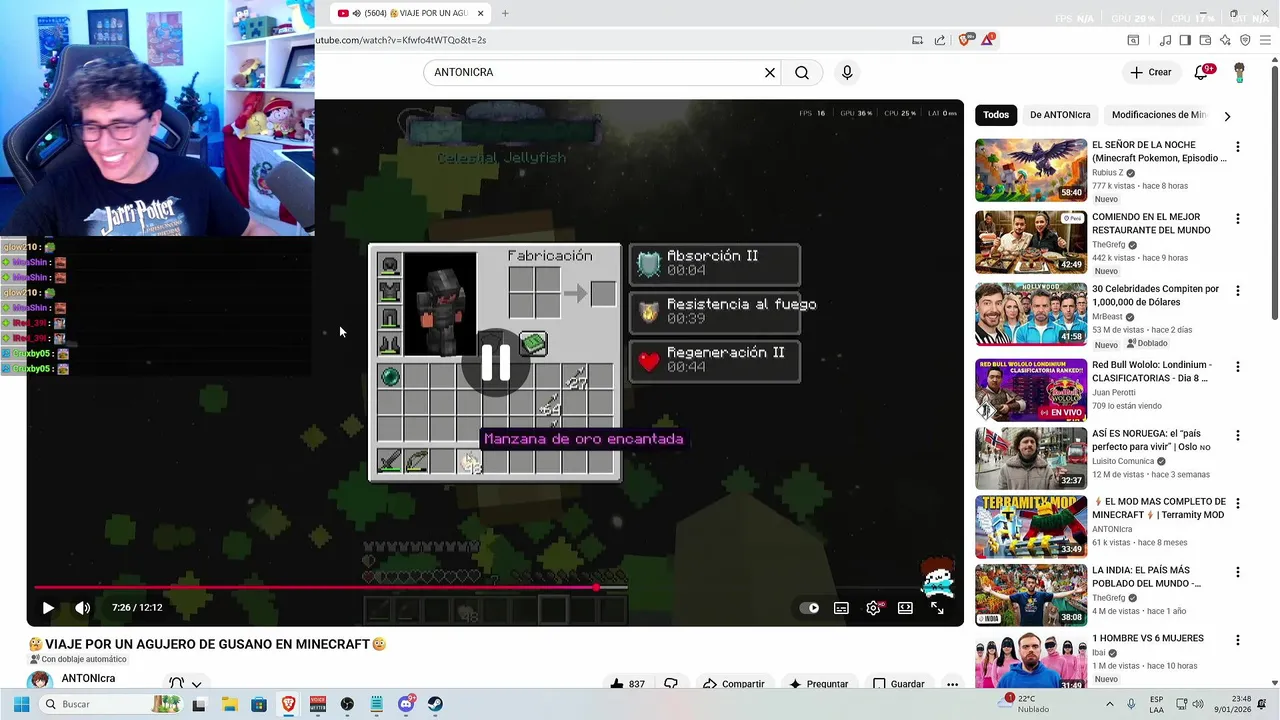Open options for 1 HOMBRE VS 6 MUJERES video
Screen dimensions: 1280x720
pyautogui.click(x=1238, y=641)
